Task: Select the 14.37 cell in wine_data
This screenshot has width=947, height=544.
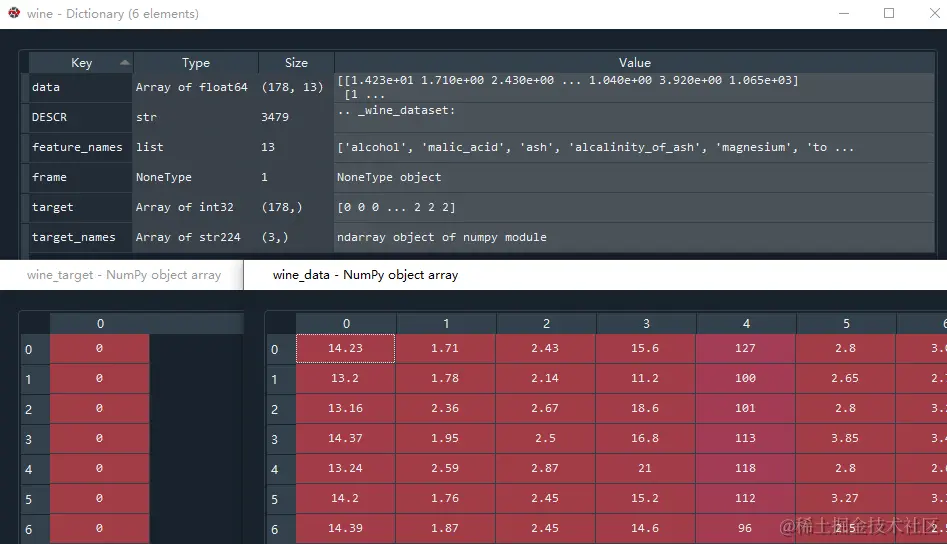Action: 345,439
